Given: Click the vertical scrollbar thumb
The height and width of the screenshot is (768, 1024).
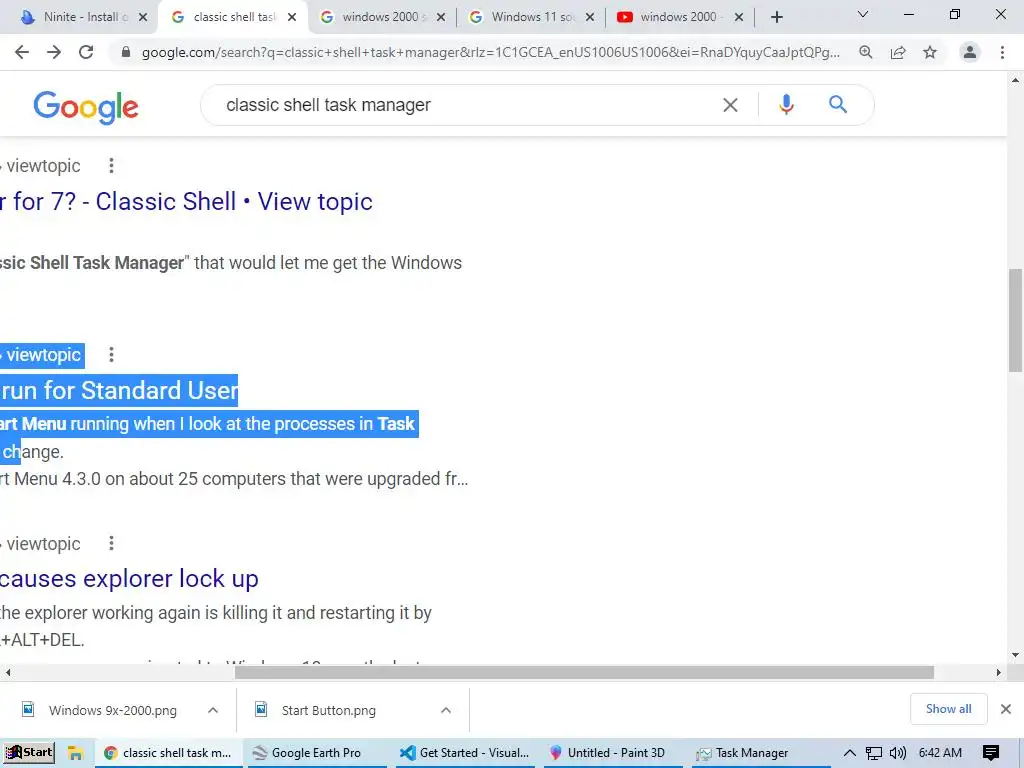Looking at the screenshot, I should pos(1016,320).
